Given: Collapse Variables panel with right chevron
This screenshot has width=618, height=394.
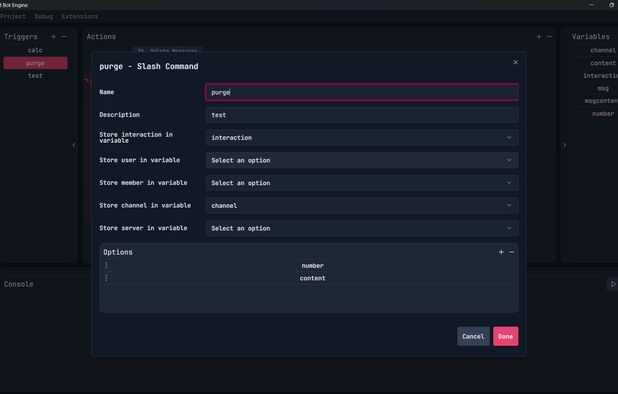Looking at the screenshot, I should [x=564, y=145].
